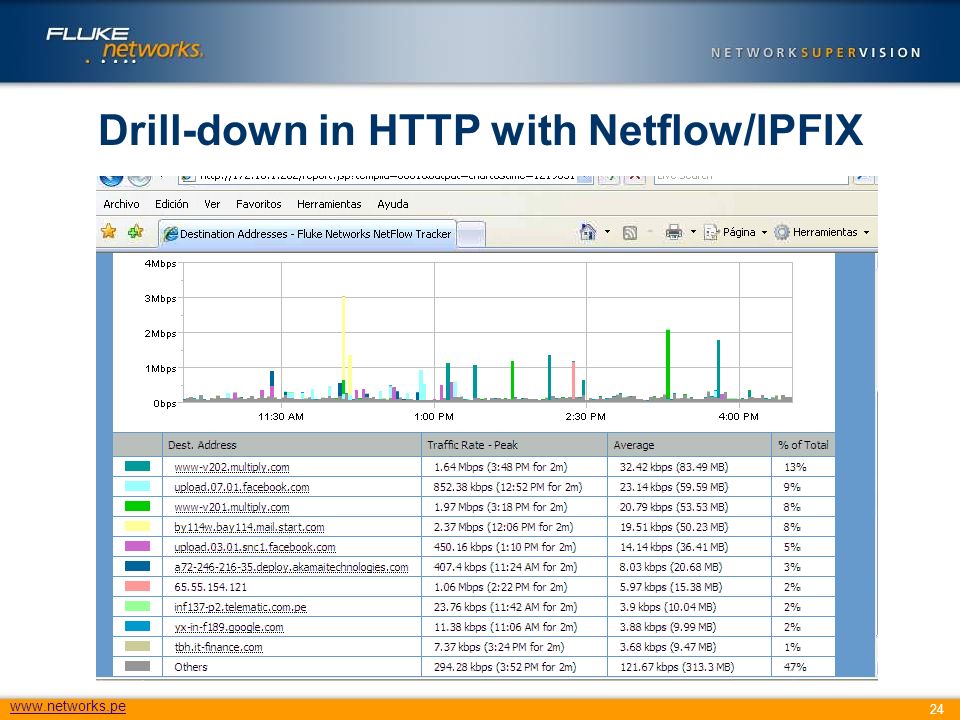This screenshot has width=960, height=720.
Task: Open the by114w.bay114.mail.start.com link
Action: [x=249, y=527]
